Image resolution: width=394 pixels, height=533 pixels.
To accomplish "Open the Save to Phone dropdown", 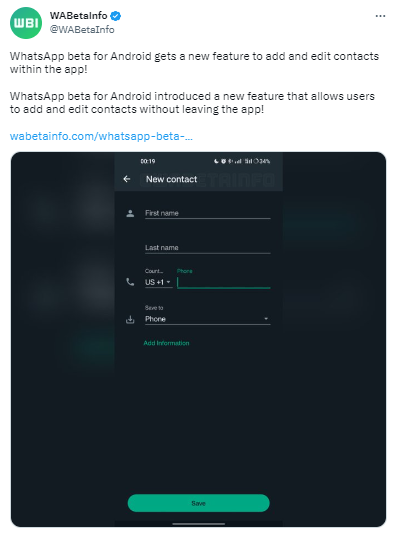I will click(x=207, y=319).
